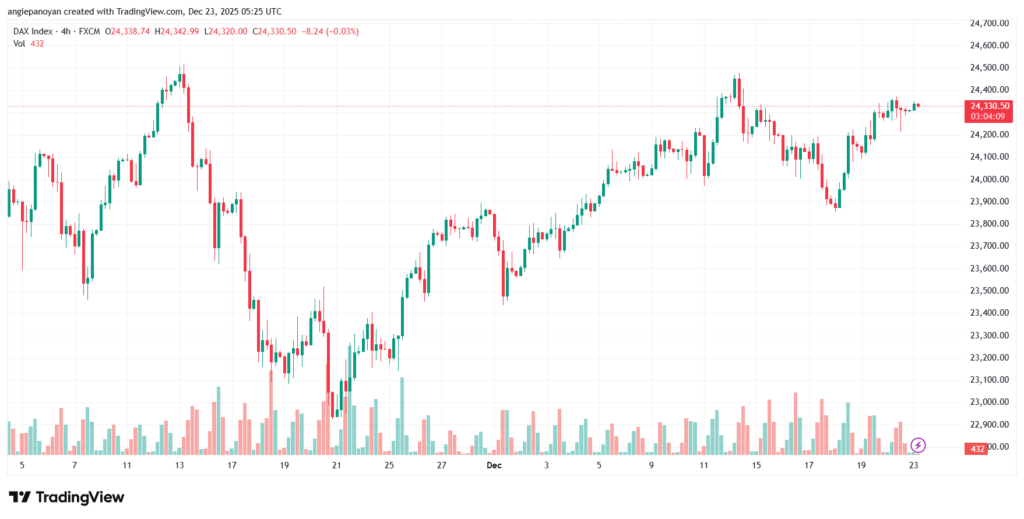The height and width of the screenshot is (519, 1024).
Task: Click the TradingView logo
Action: [67, 497]
